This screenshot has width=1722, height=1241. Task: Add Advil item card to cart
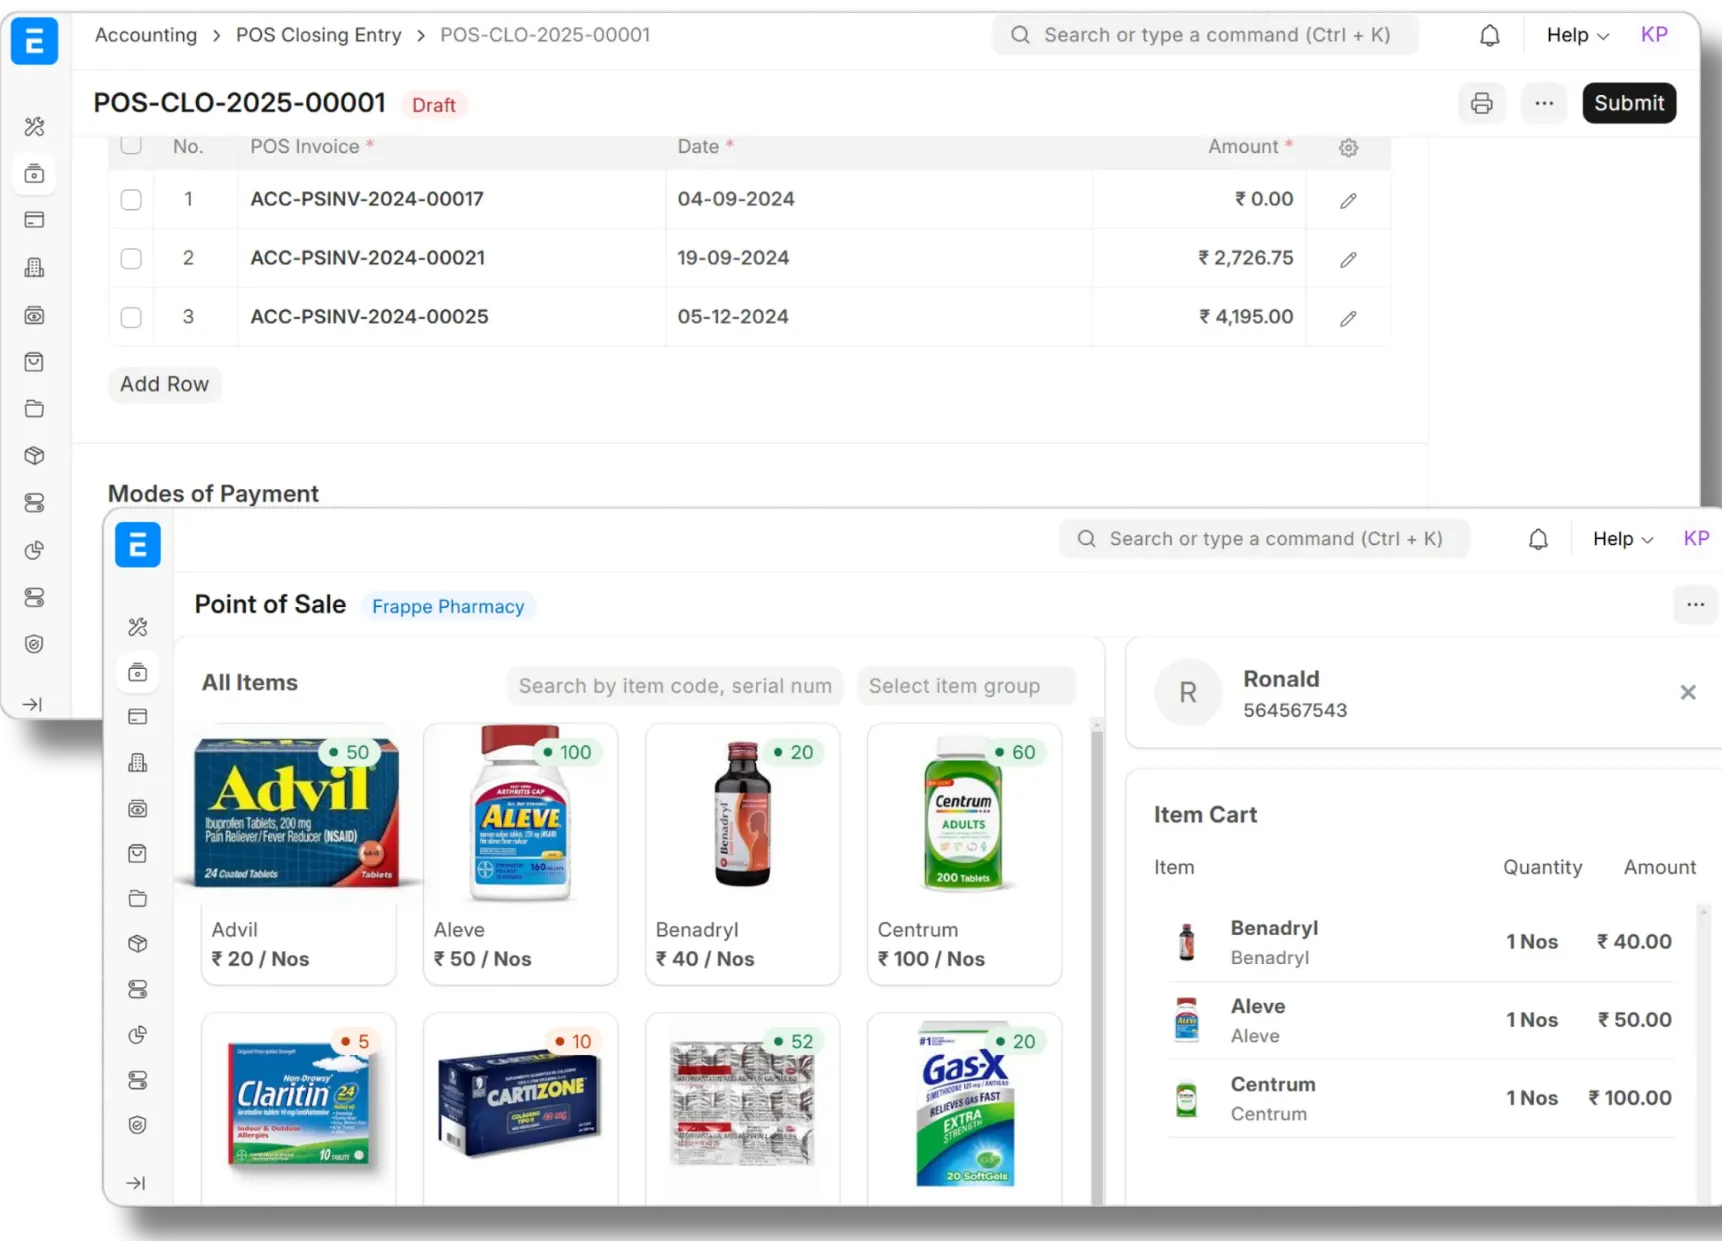(x=298, y=855)
